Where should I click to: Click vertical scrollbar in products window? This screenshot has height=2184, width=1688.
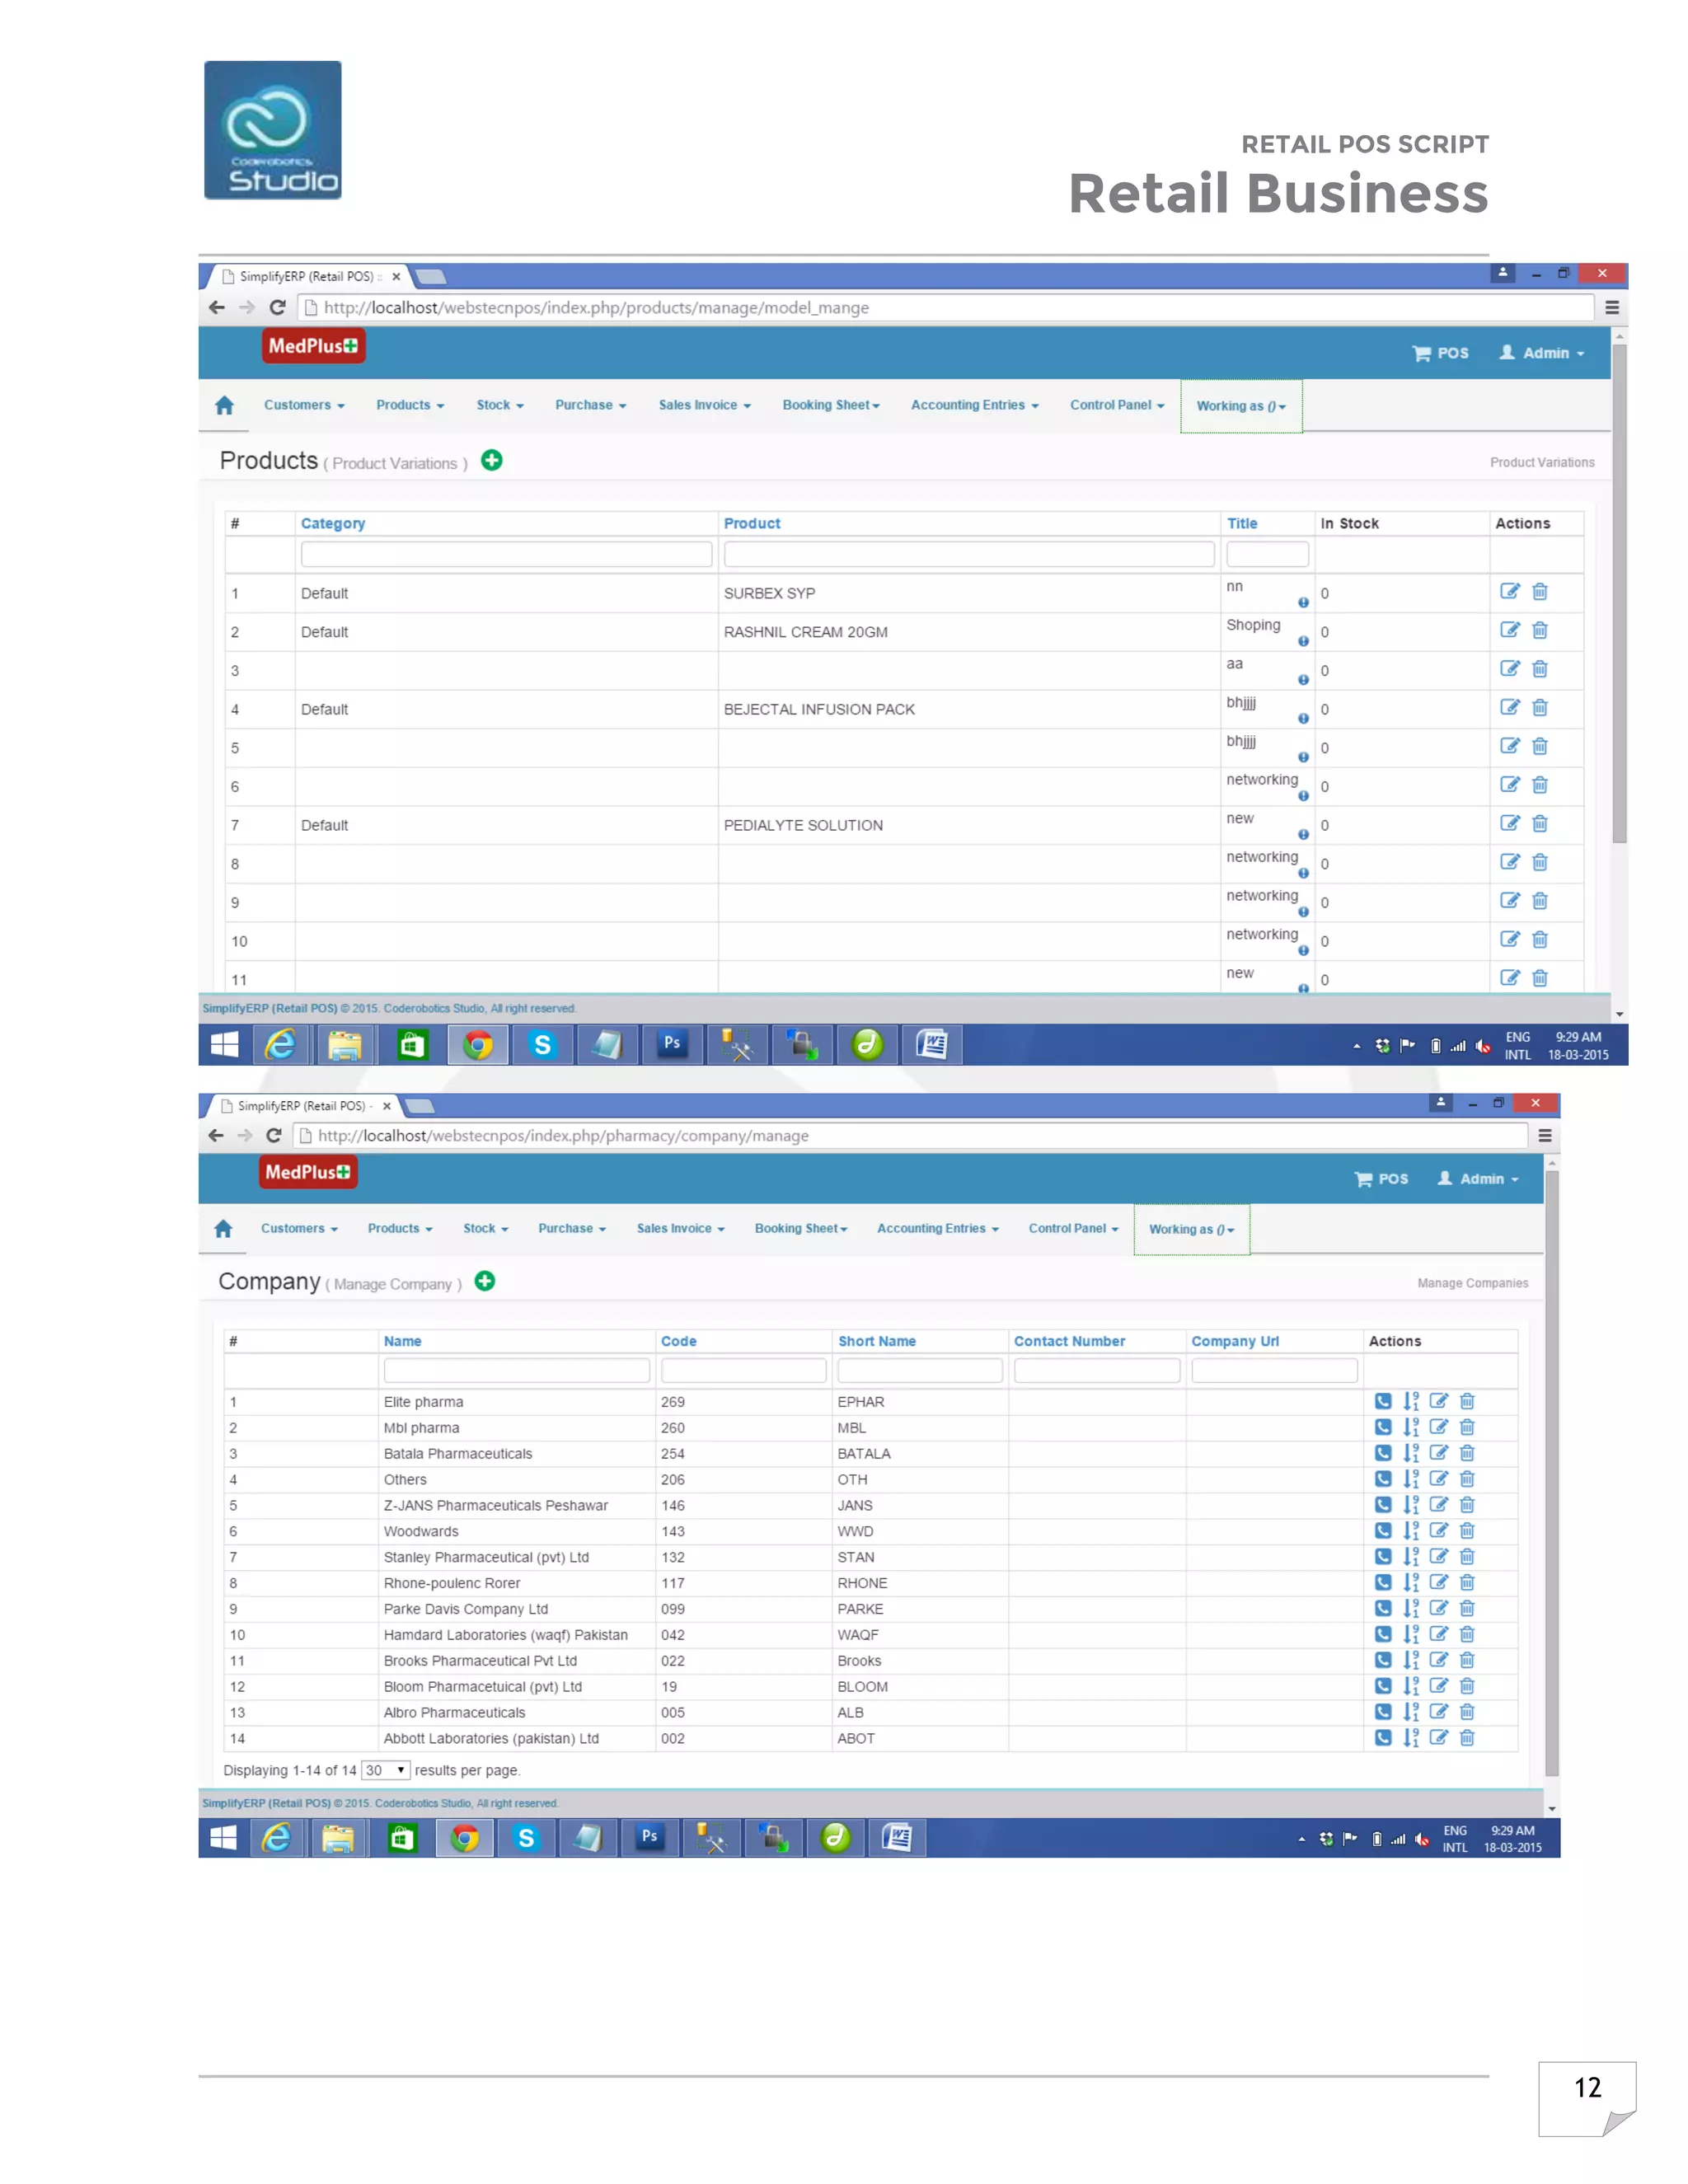(1619, 595)
